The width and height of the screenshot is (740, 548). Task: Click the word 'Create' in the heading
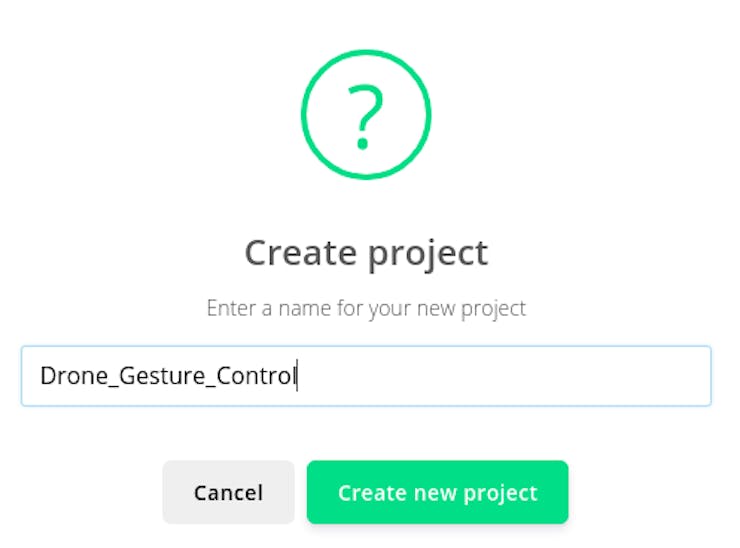pos(301,252)
